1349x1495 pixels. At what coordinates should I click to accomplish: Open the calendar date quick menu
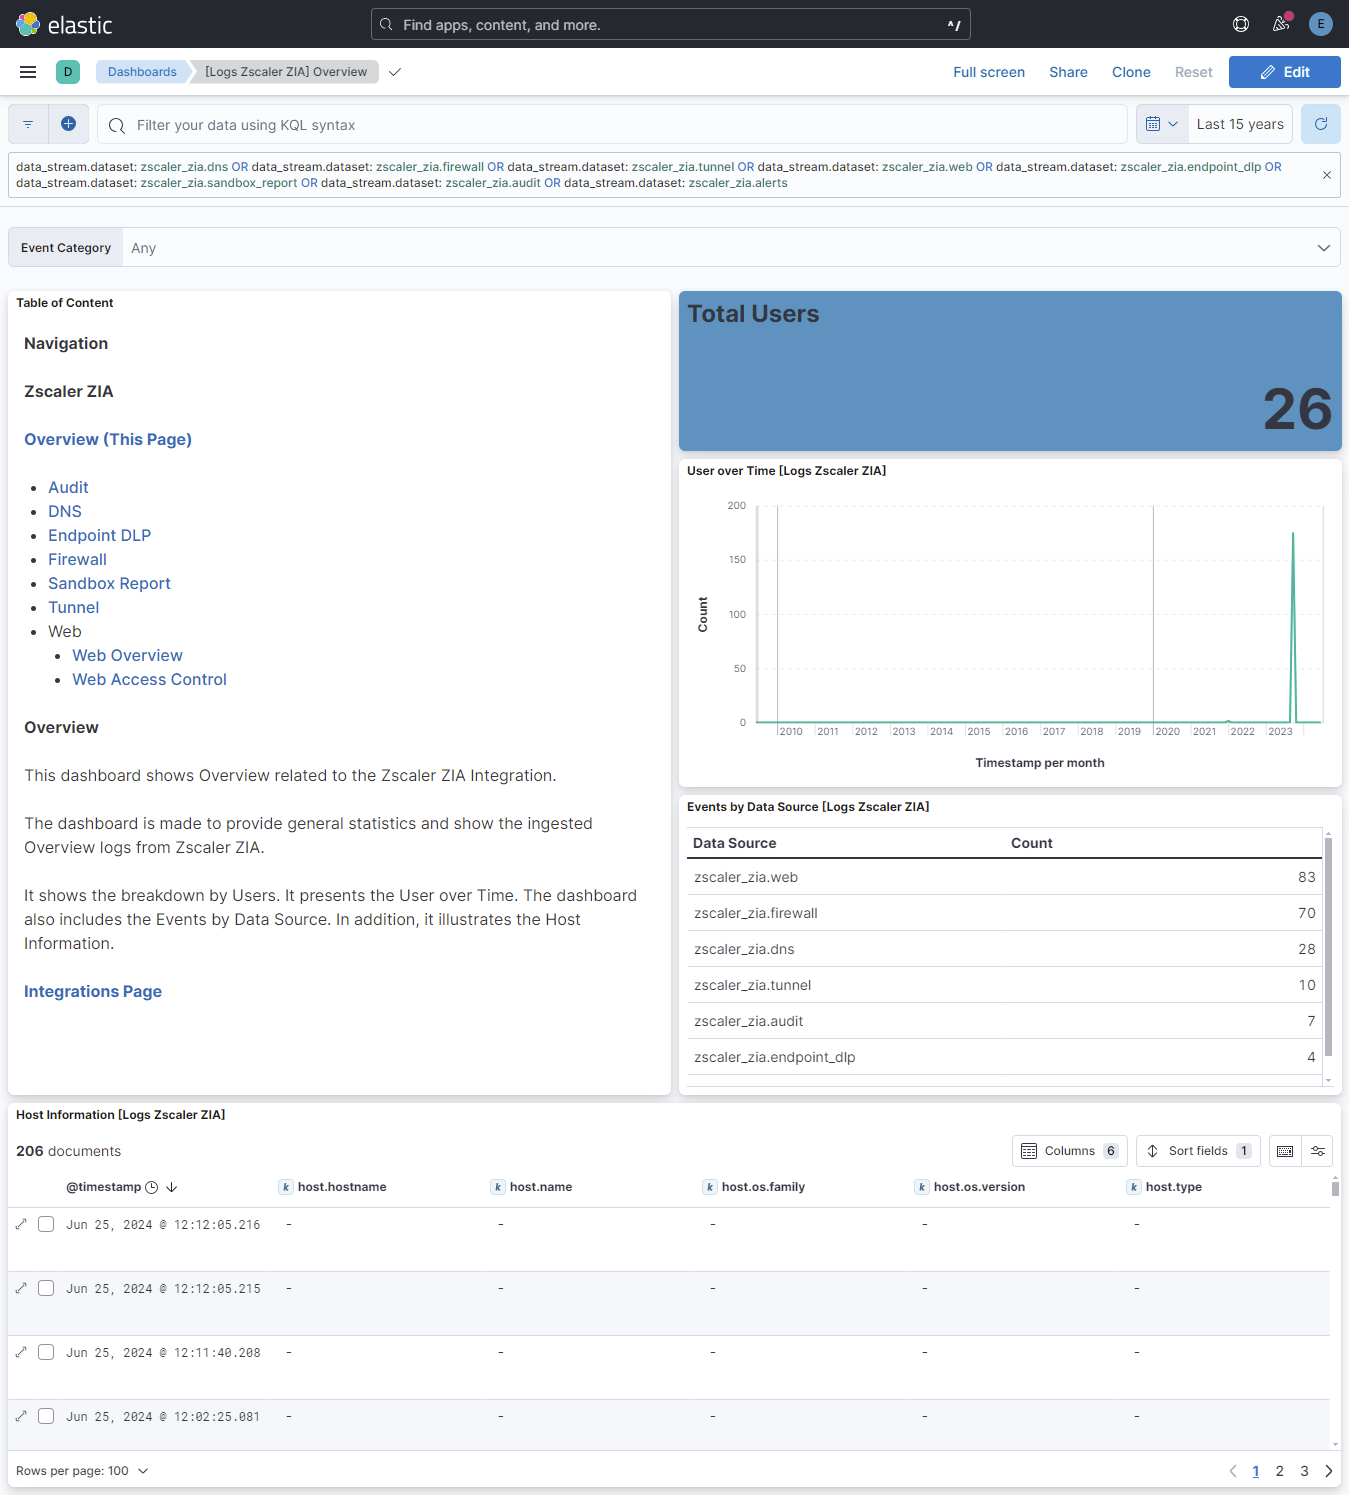pyautogui.click(x=1162, y=124)
